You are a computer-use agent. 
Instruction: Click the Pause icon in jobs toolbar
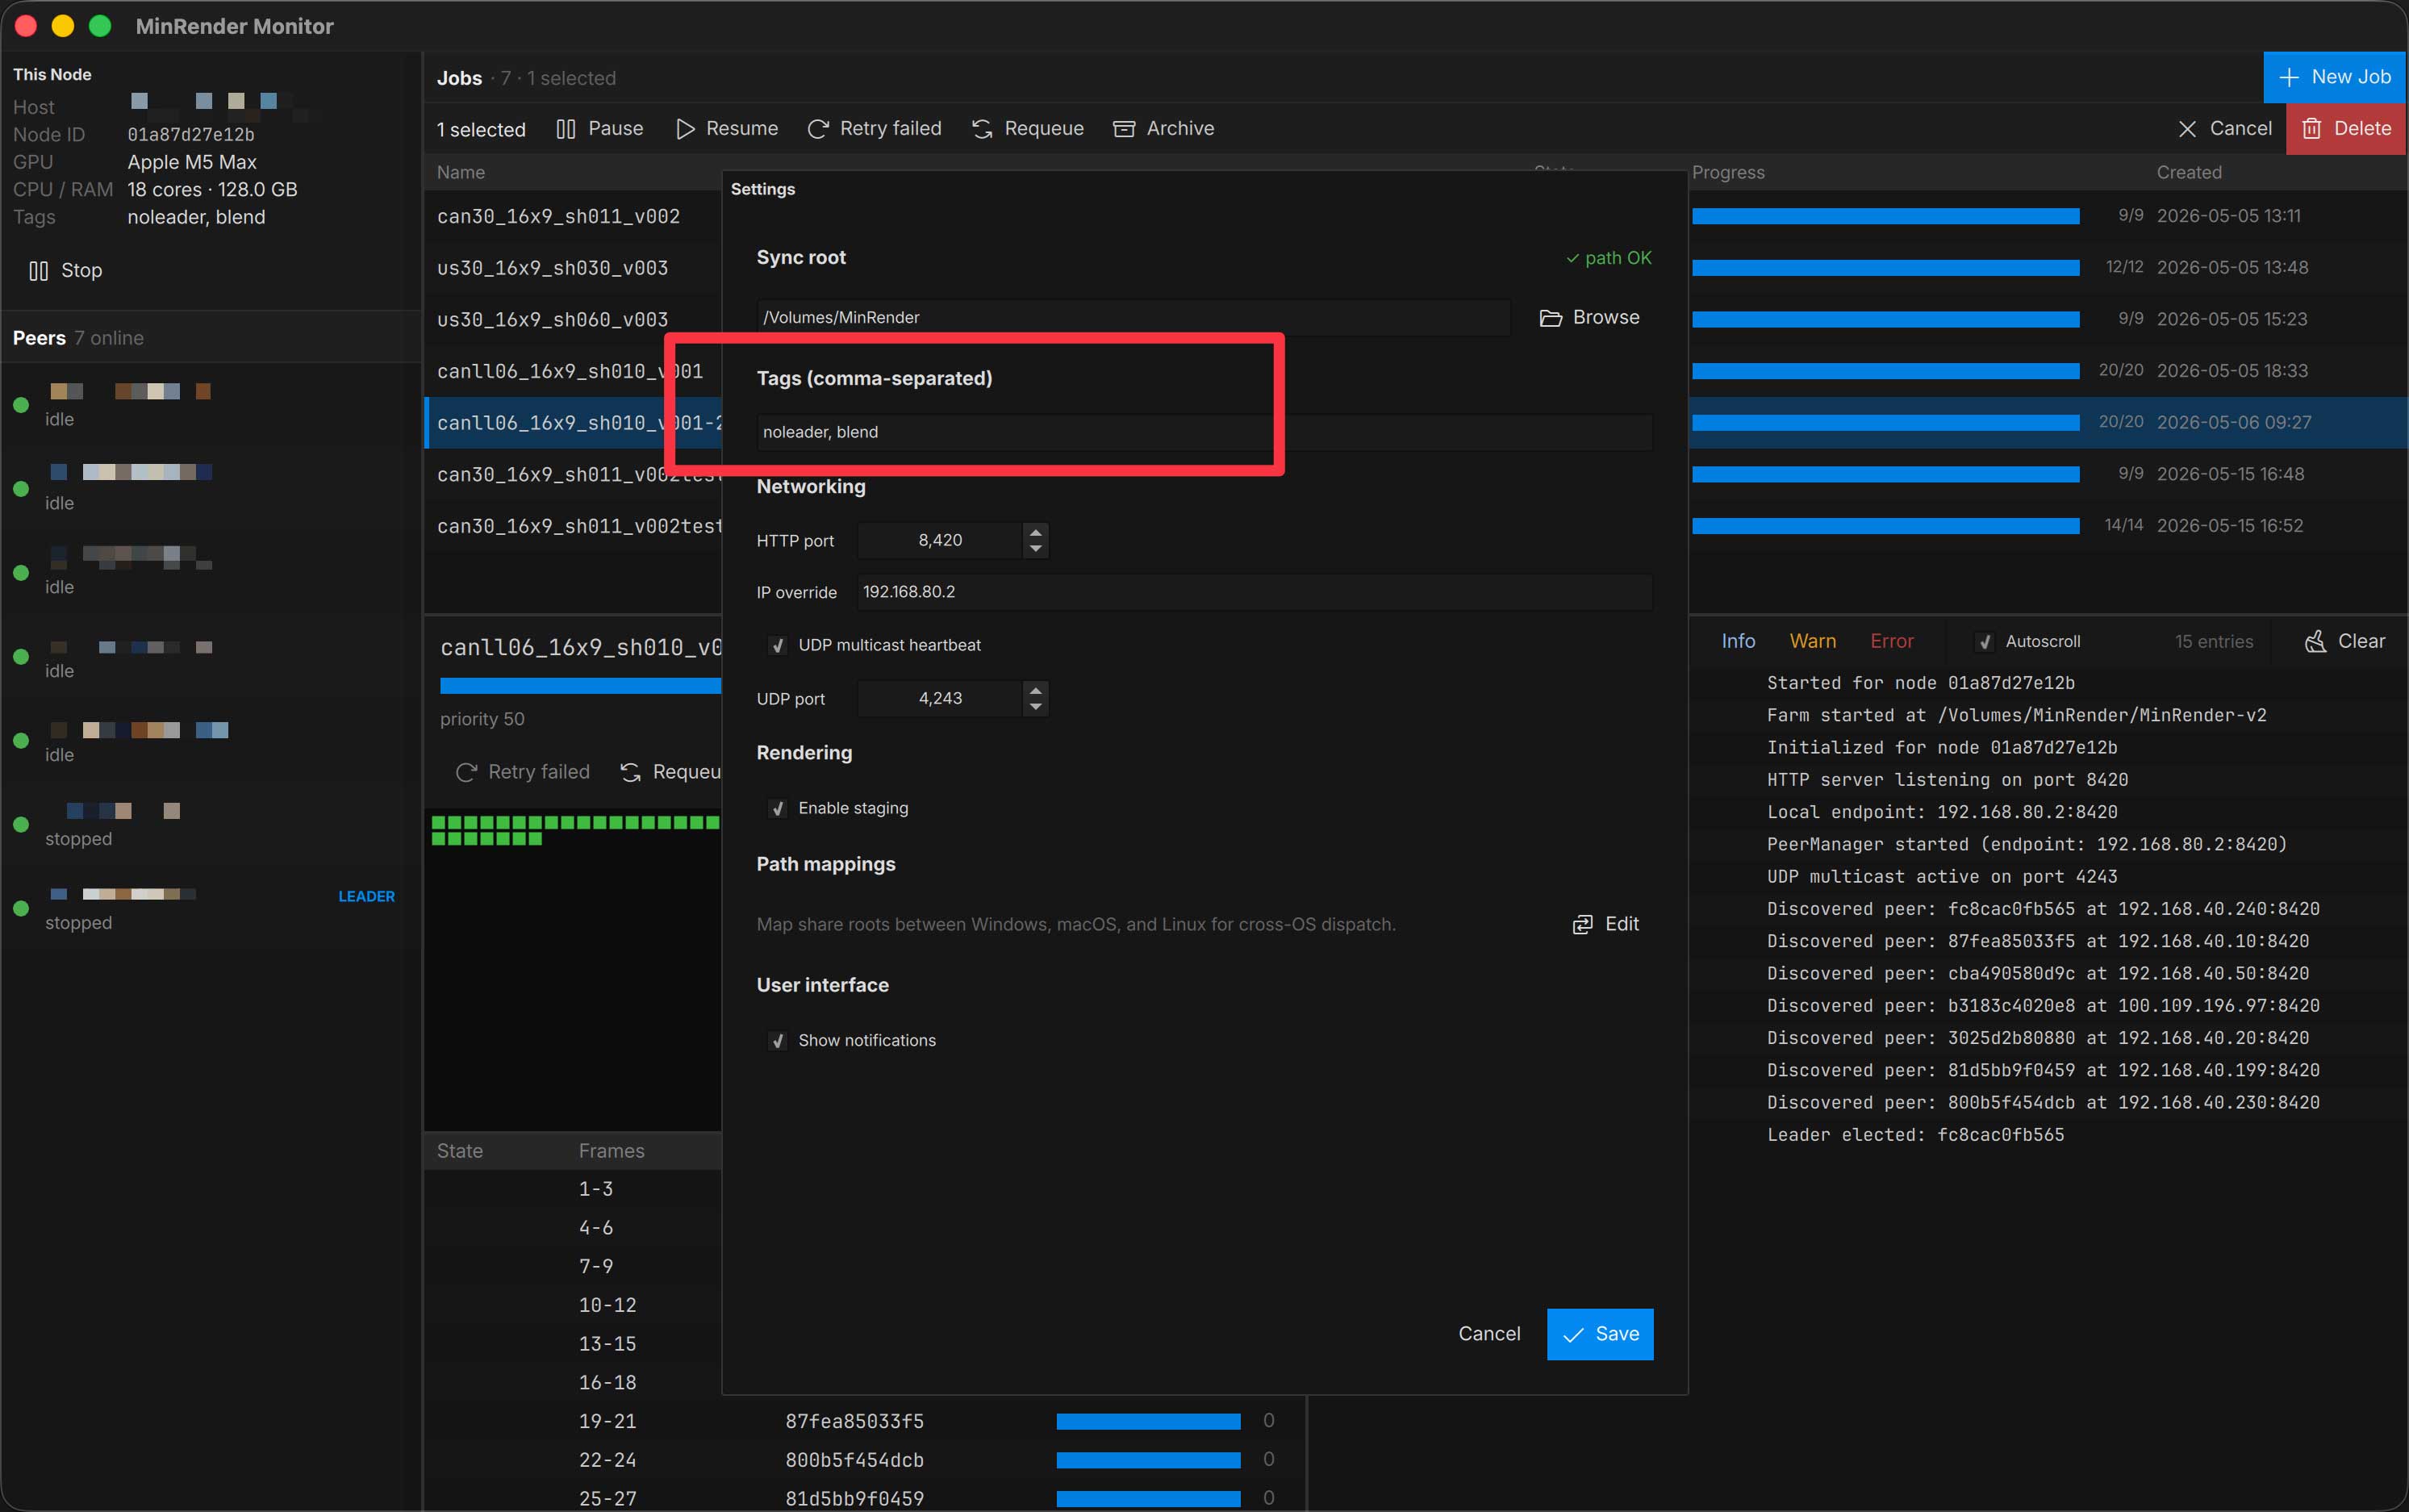coord(566,129)
